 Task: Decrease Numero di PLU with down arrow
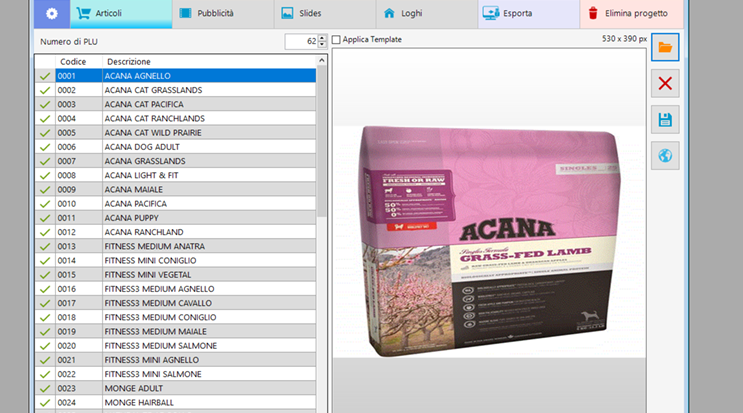[x=322, y=45]
